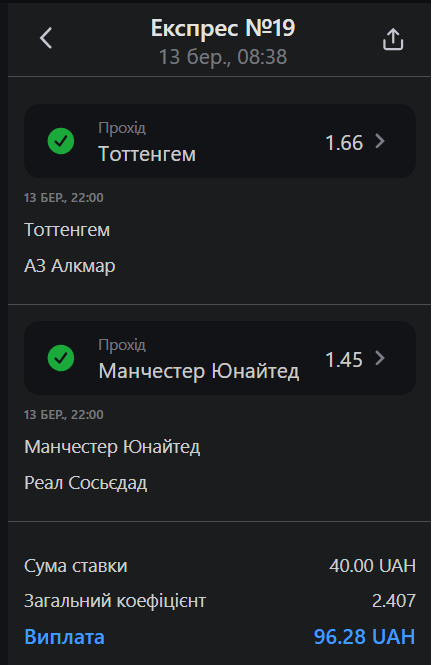The height and width of the screenshot is (665, 432).
Task: Expand Манчестер Юнайтед bet chevron arrow
Action: 380,358
